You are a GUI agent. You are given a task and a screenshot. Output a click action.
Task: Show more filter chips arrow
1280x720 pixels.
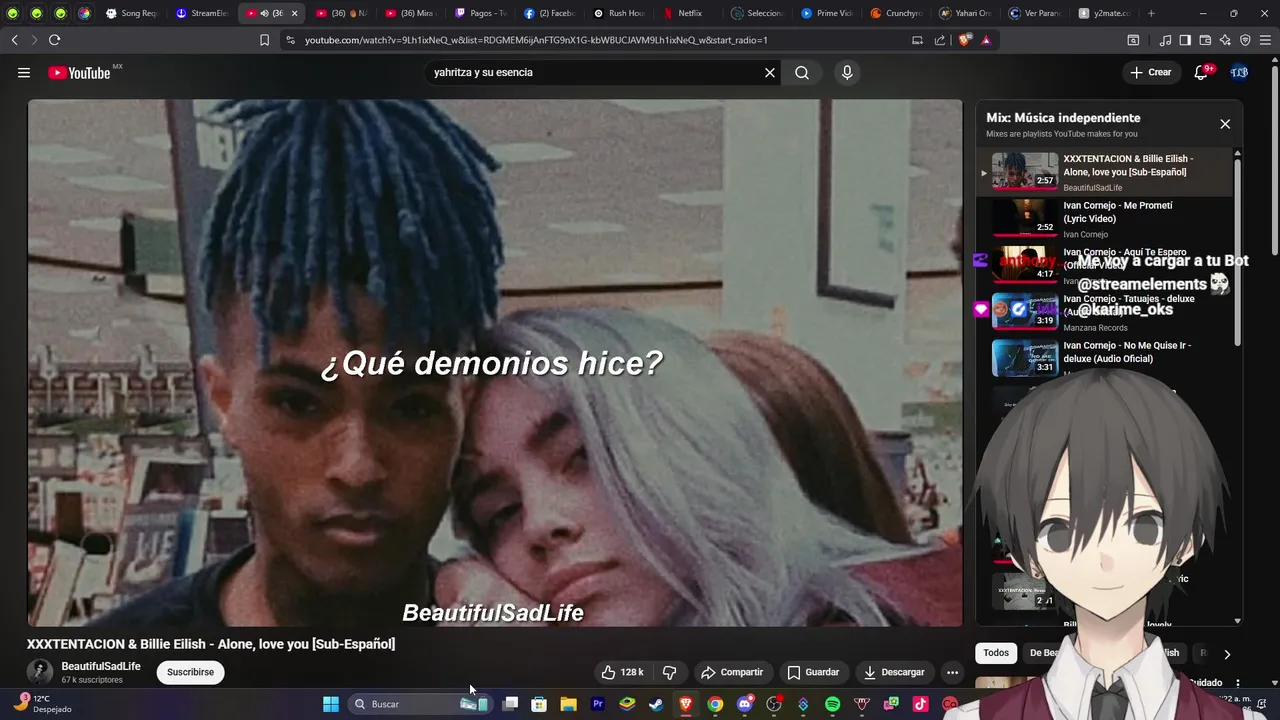[1227, 654]
